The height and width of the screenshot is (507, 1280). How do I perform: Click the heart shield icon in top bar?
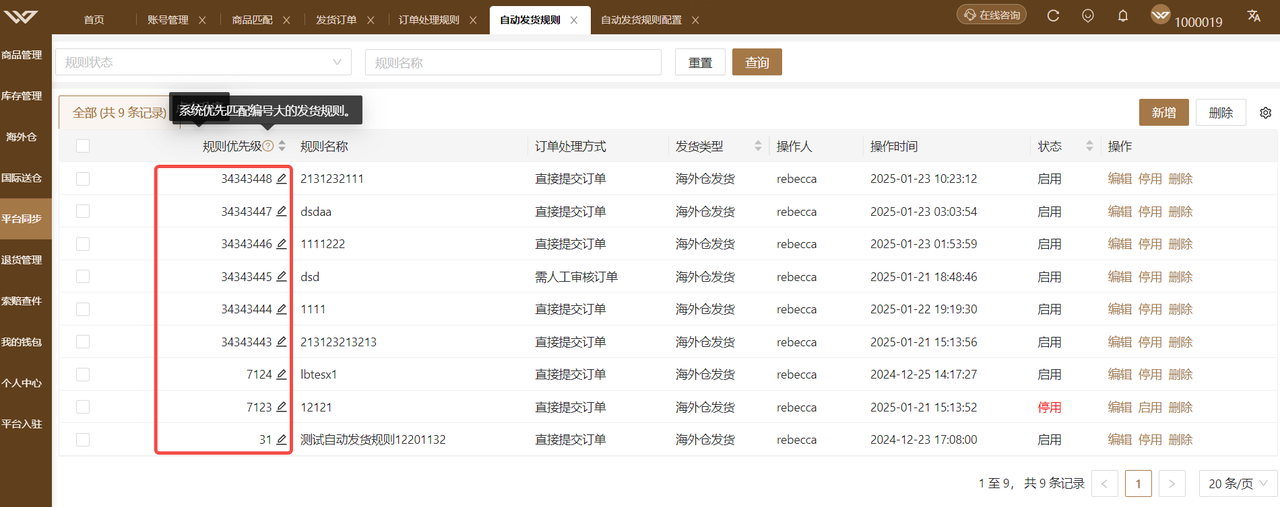[1088, 15]
